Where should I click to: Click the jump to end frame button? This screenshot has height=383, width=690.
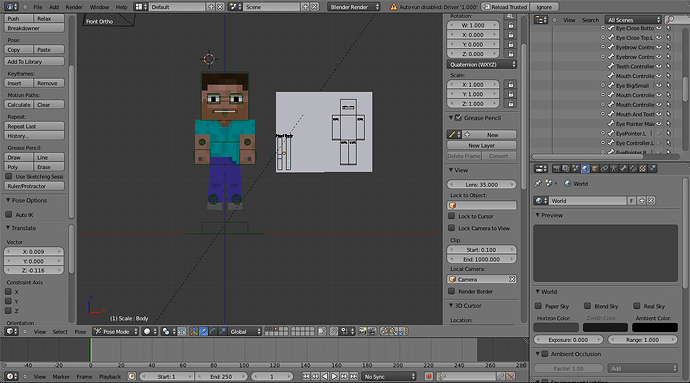click(x=354, y=376)
